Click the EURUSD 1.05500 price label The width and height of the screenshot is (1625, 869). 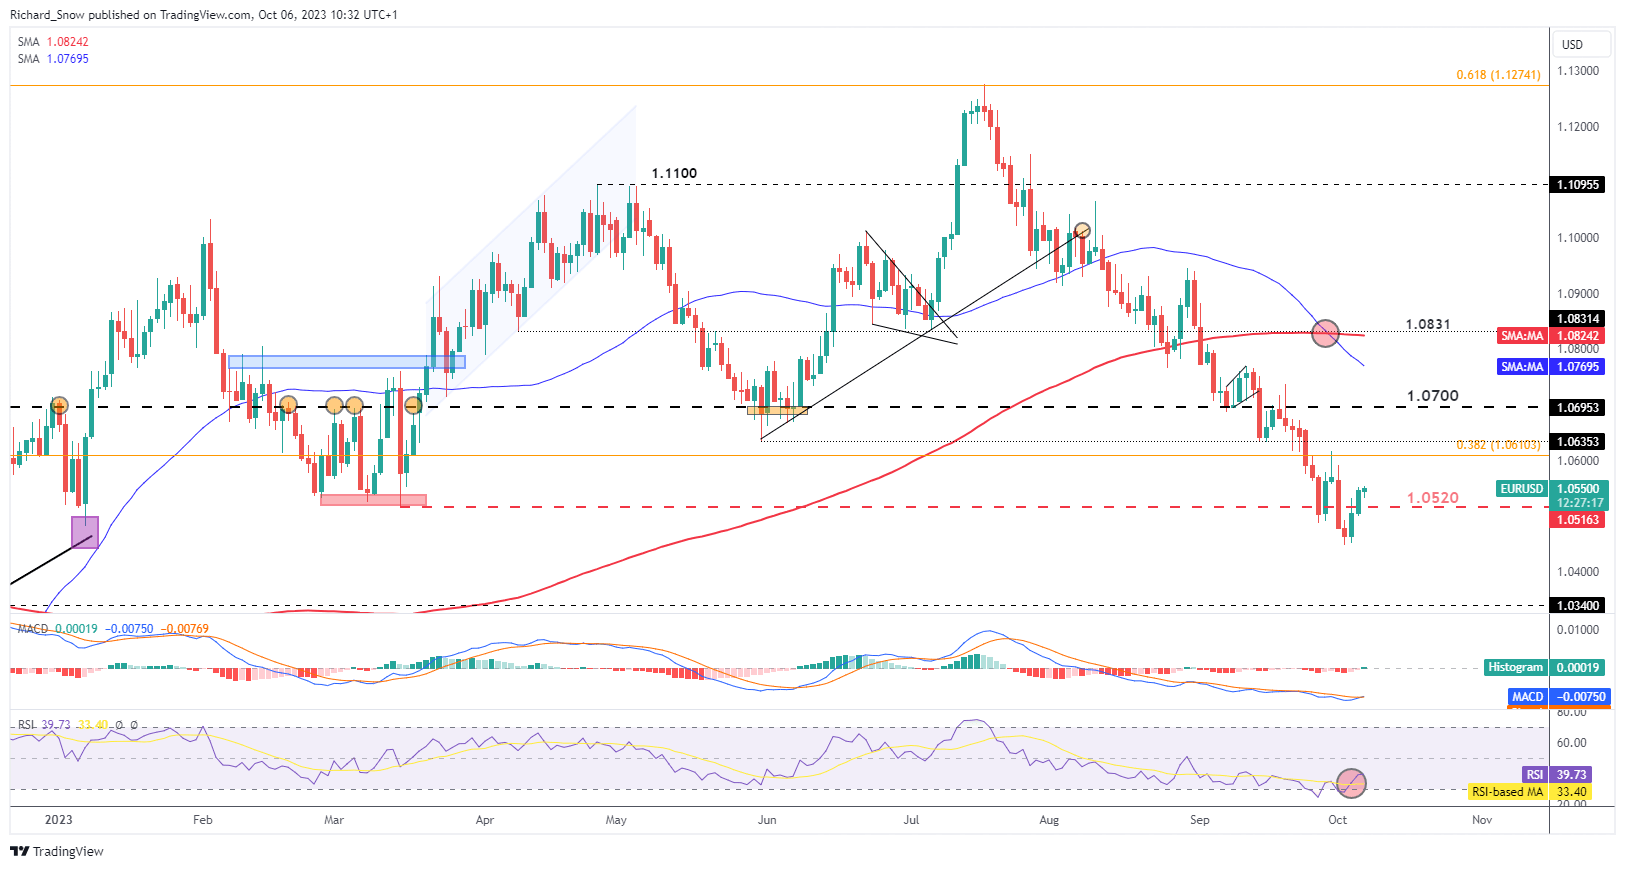click(x=1550, y=489)
